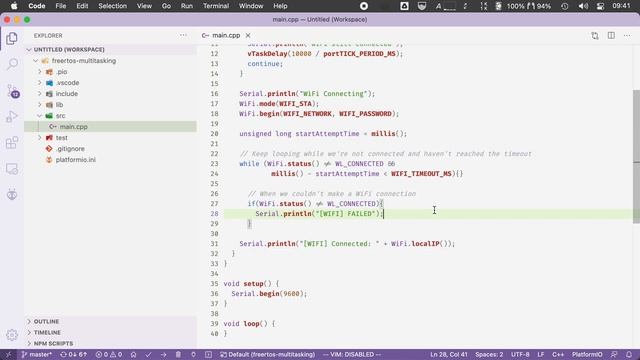Split the editor to the right
640x360 pixels.
point(611,36)
